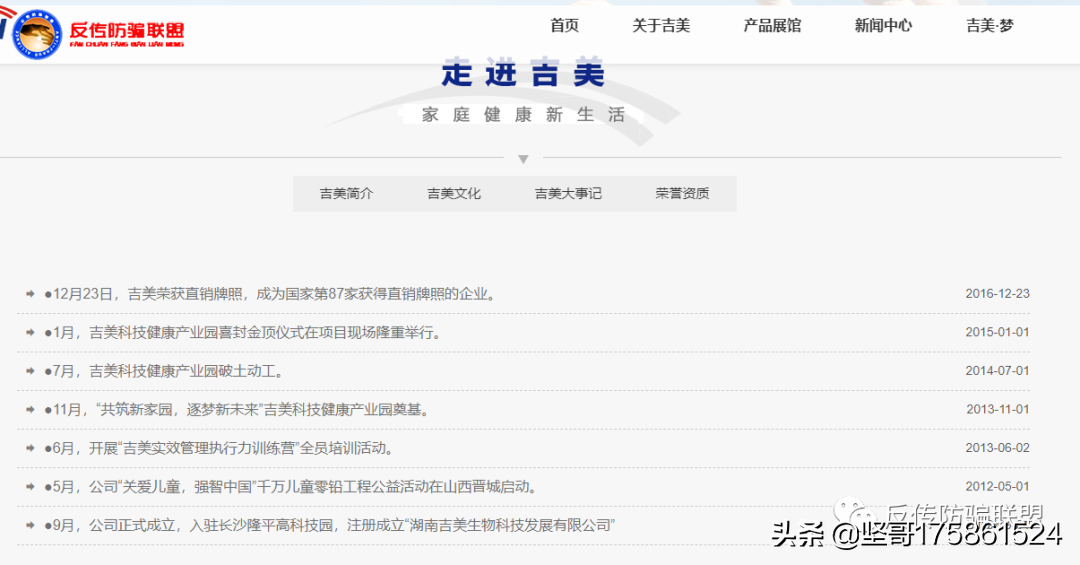Viewport: 1080px width, 565px height.
Task: Click the arrow icon beside the 11月 entry
Action: [30, 410]
